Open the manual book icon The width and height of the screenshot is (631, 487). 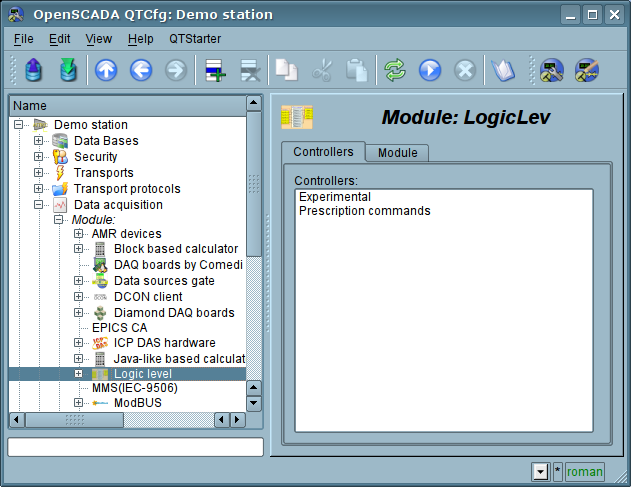coord(503,70)
